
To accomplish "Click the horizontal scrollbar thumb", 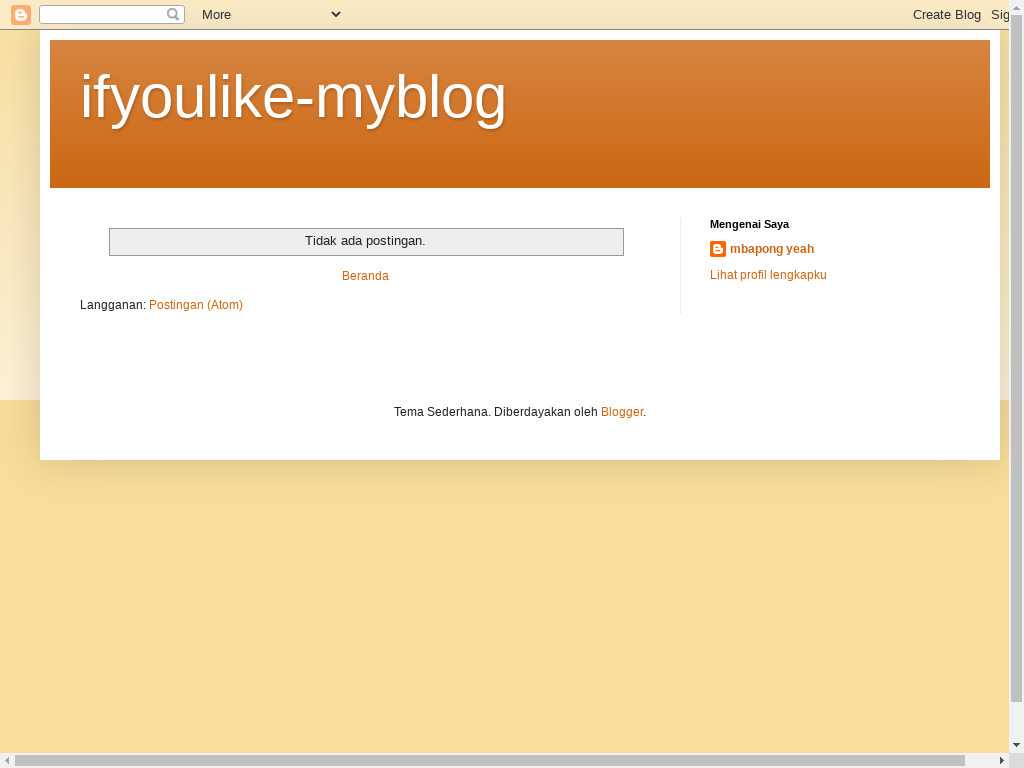I will [490, 760].
